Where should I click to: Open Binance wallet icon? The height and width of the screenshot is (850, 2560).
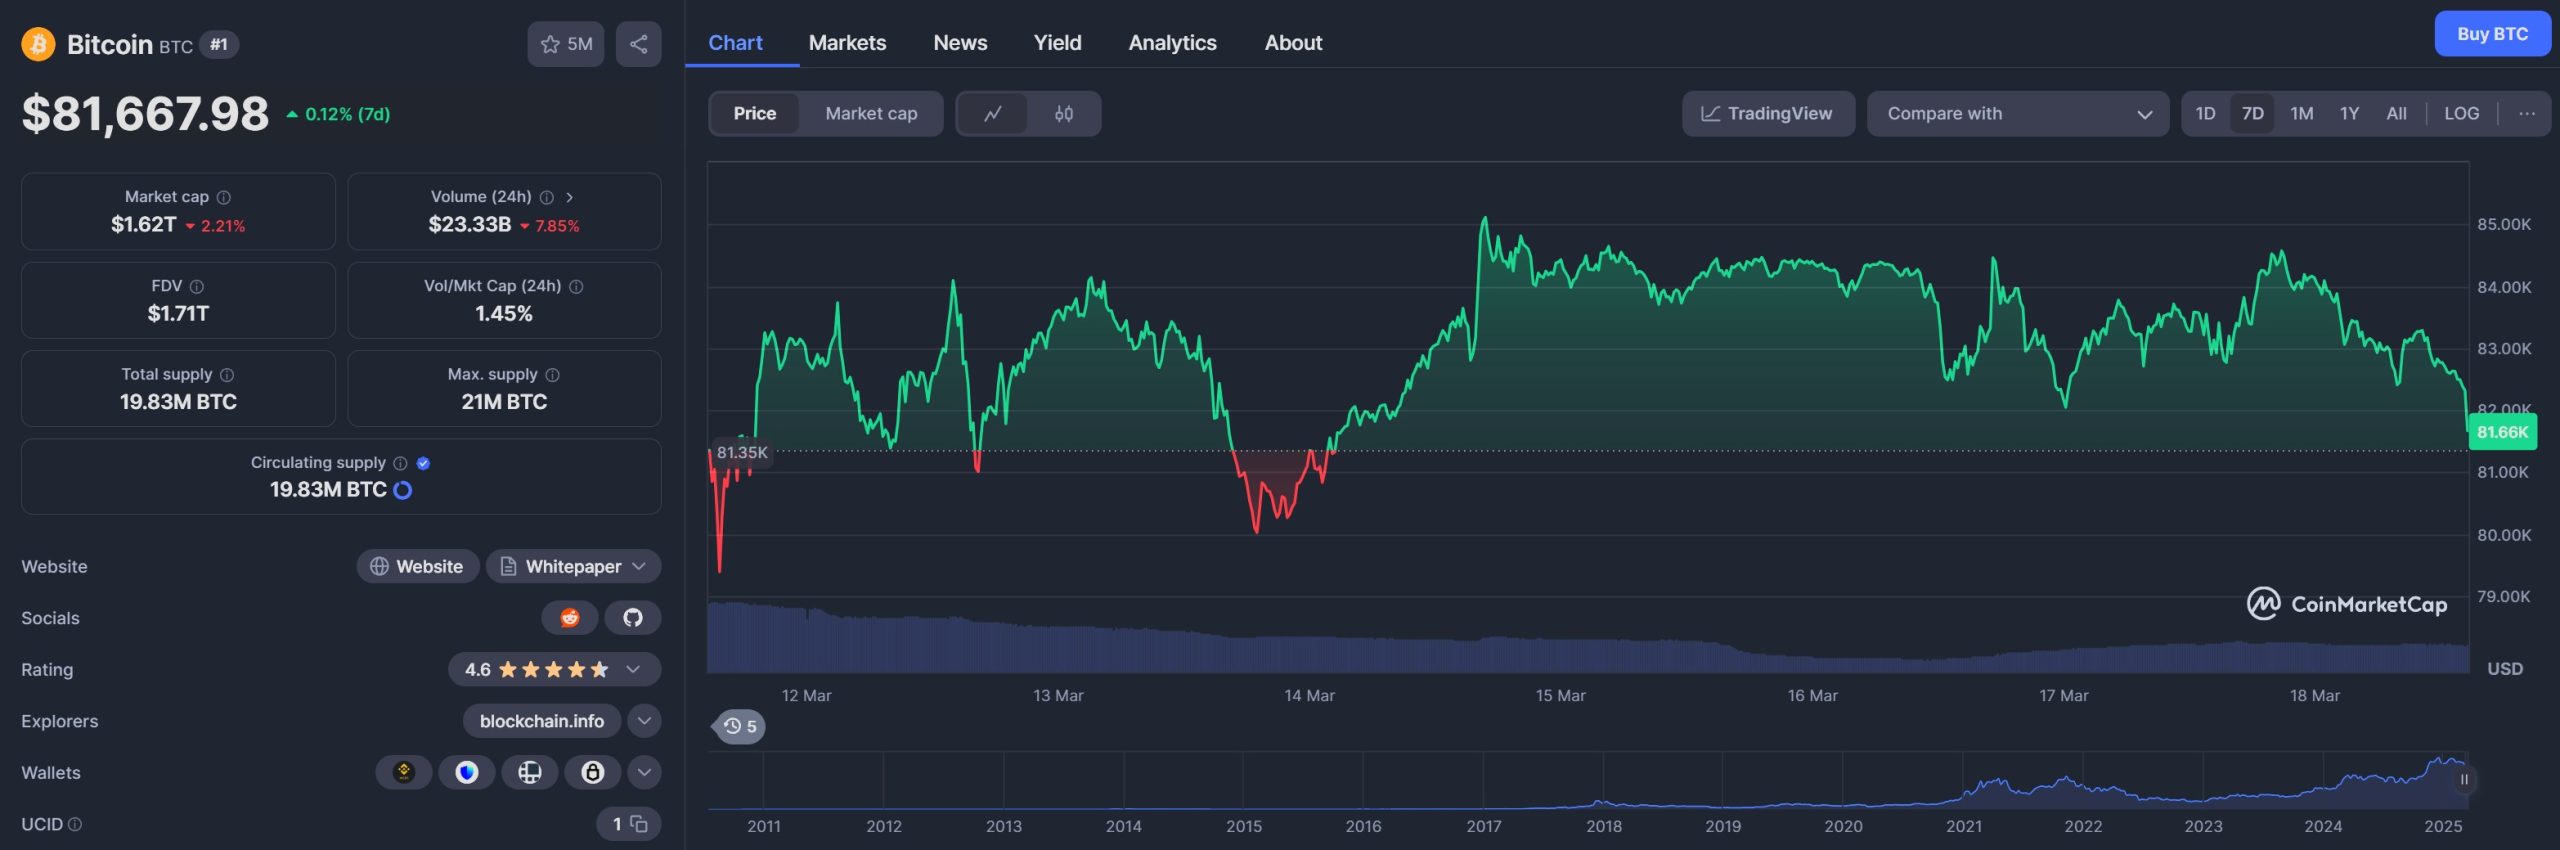pyautogui.click(x=404, y=772)
